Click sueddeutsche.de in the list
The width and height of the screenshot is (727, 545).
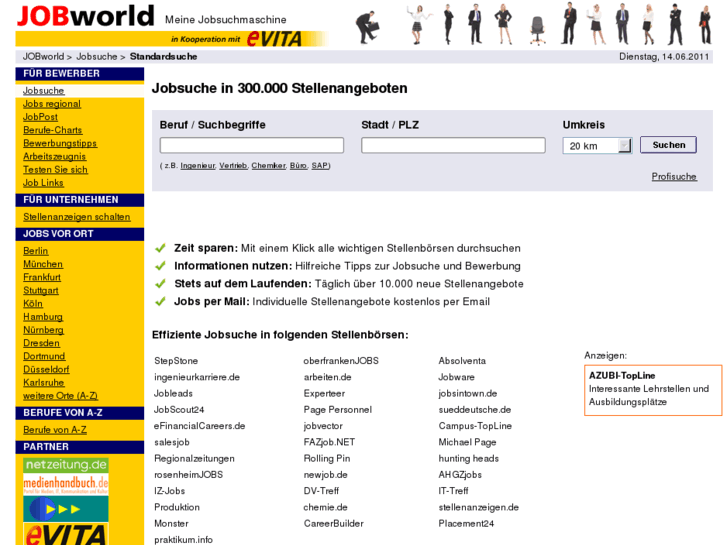click(x=475, y=410)
